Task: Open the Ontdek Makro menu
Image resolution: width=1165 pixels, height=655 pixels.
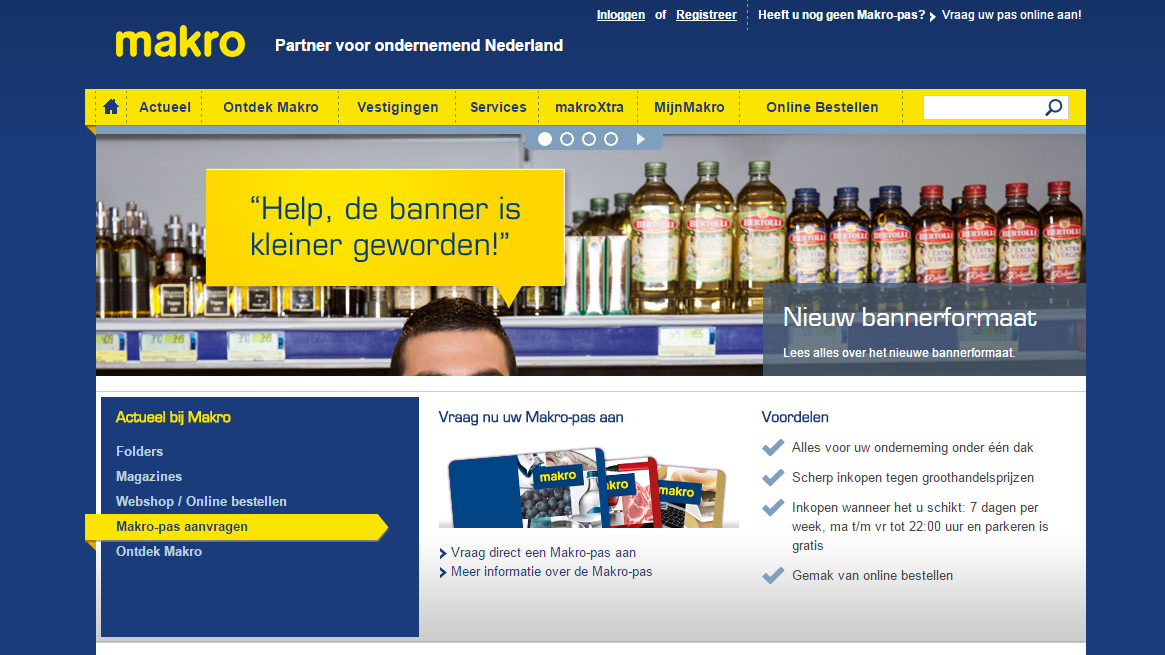Action: click(x=270, y=107)
